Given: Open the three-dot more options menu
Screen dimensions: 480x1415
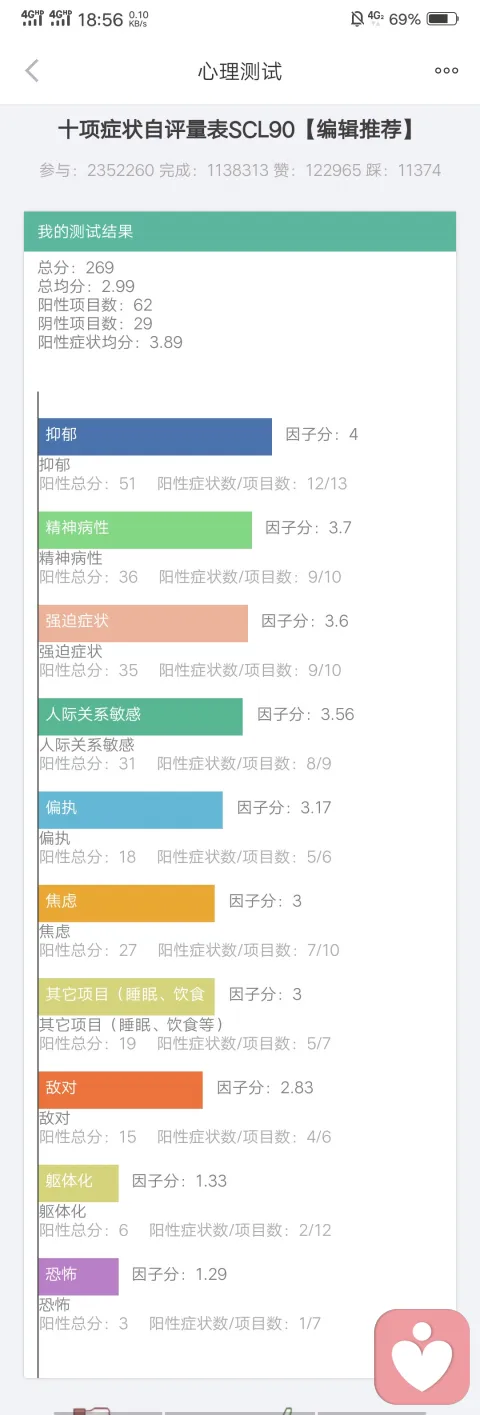Looking at the screenshot, I should click(x=446, y=71).
